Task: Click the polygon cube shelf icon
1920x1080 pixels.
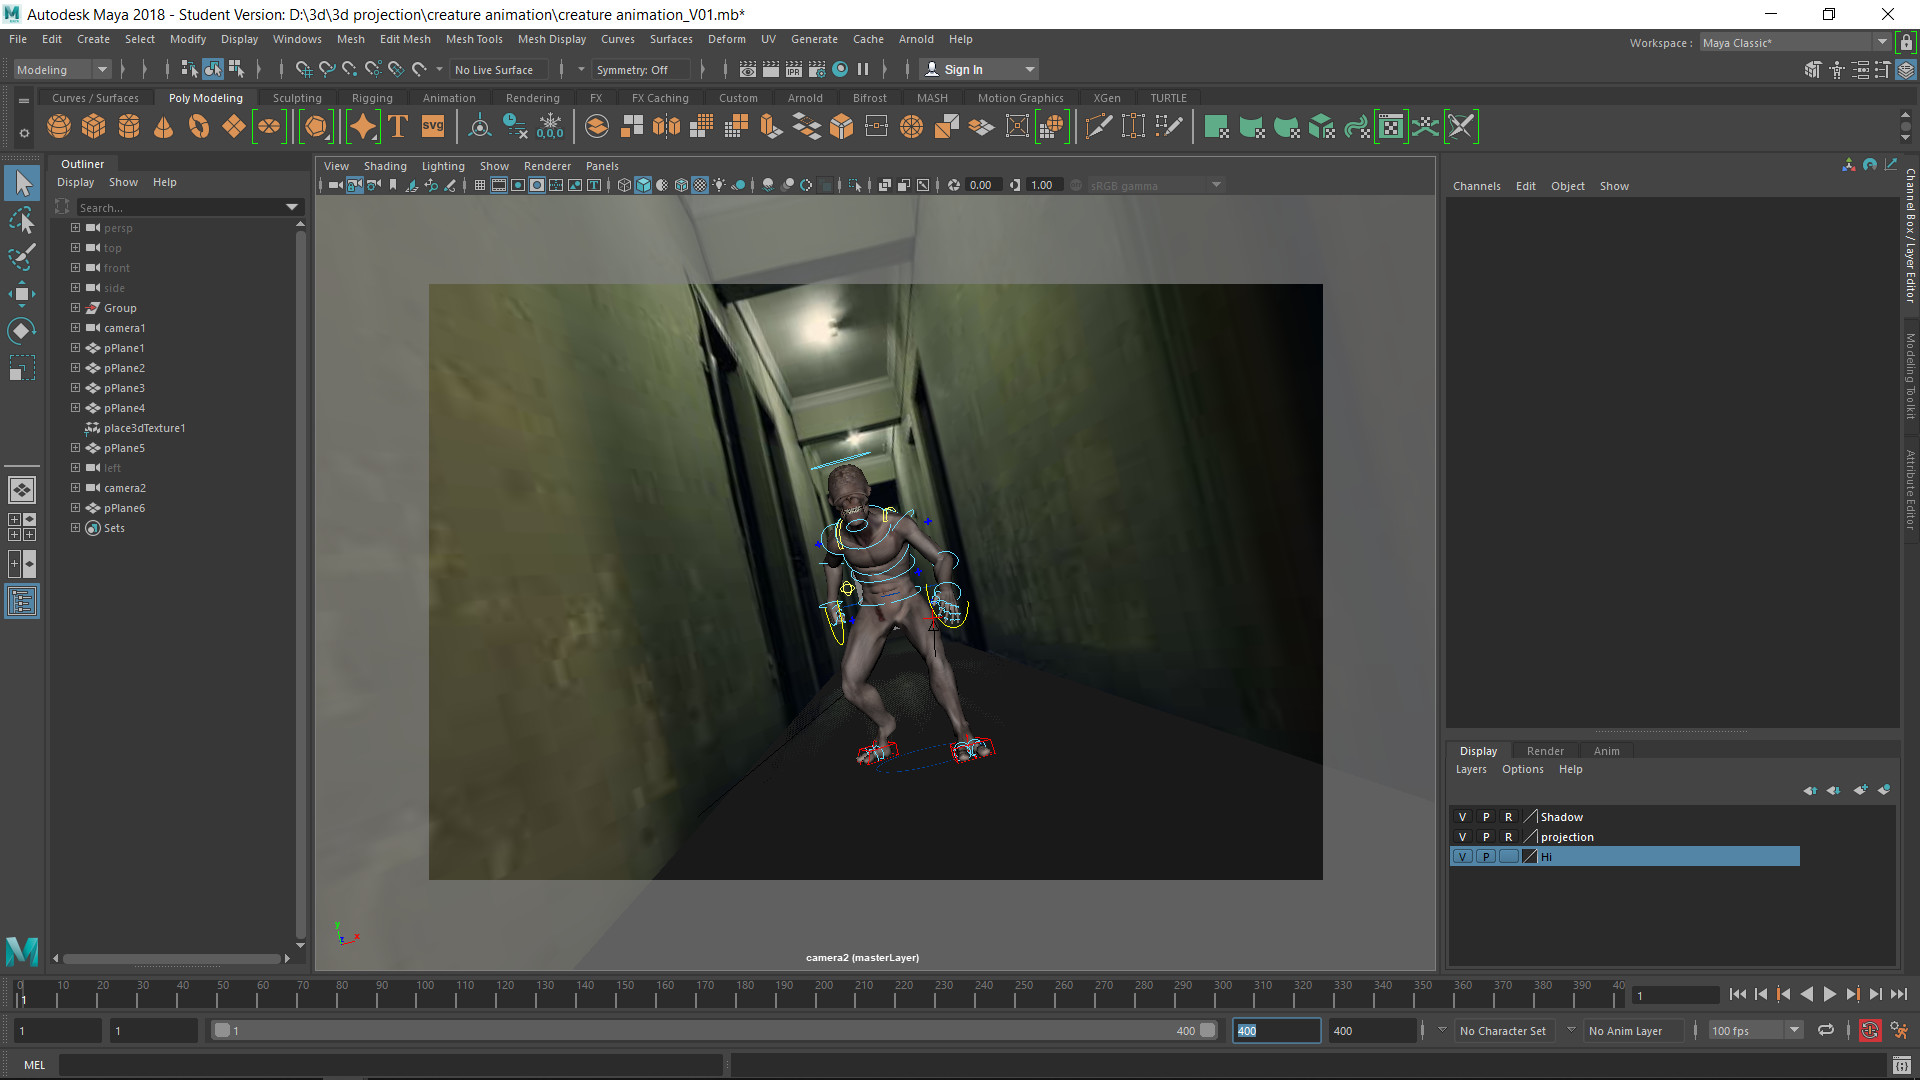Action: click(94, 127)
